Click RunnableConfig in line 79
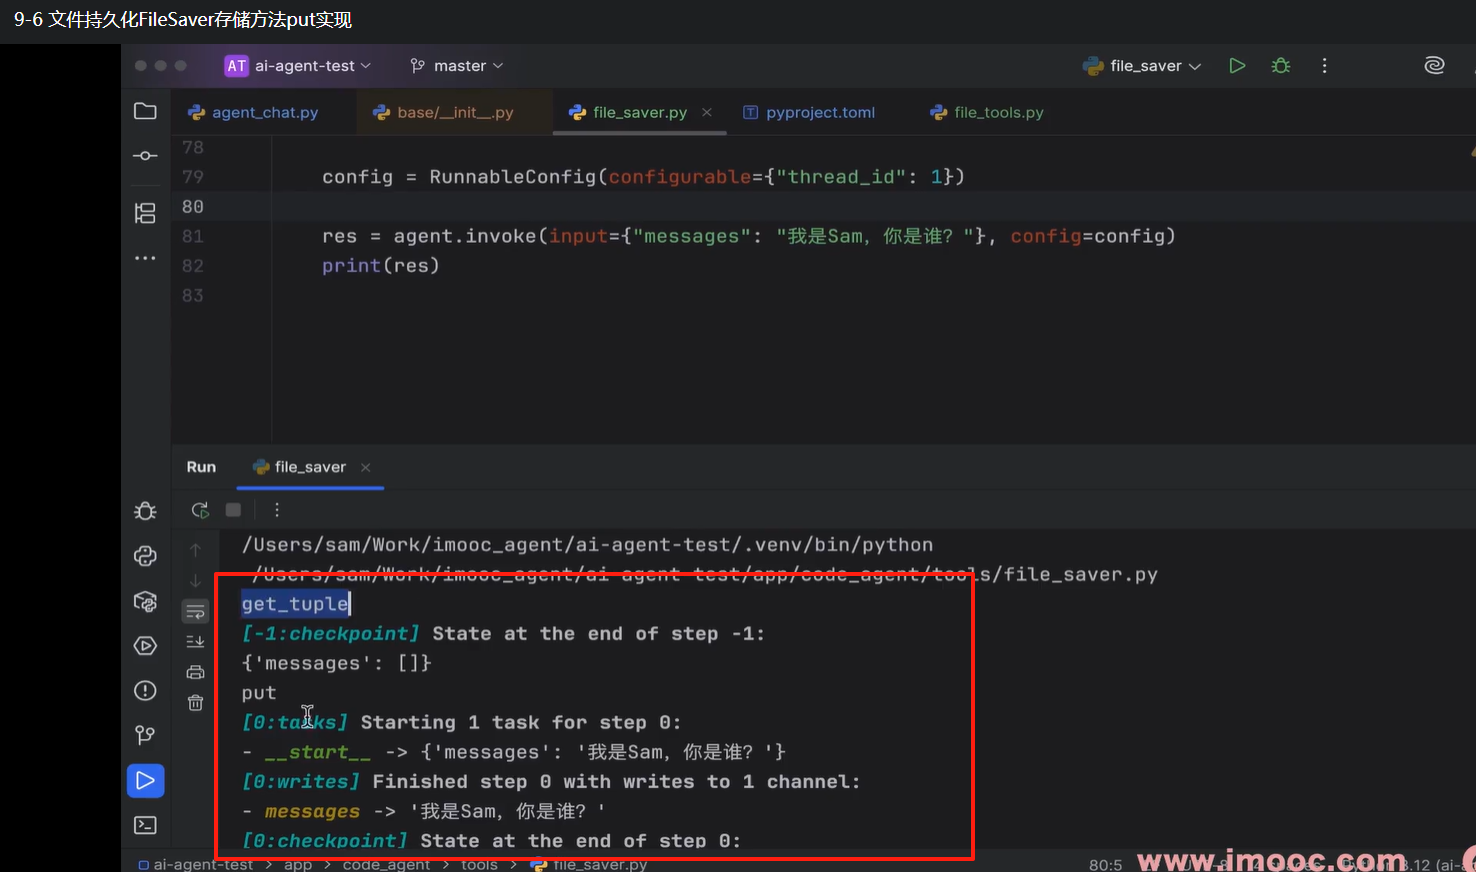The image size is (1476, 872). tap(513, 176)
